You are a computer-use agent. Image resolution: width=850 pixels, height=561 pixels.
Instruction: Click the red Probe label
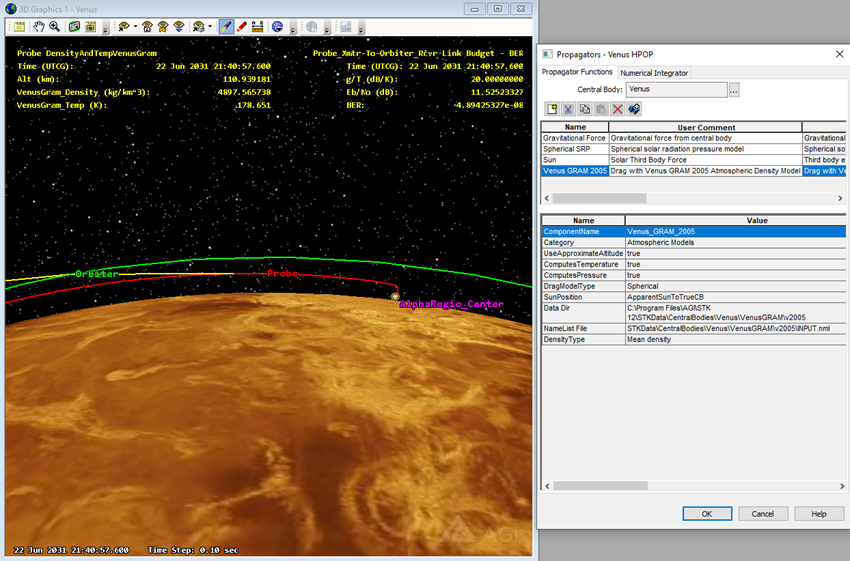click(x=282, y=273)
